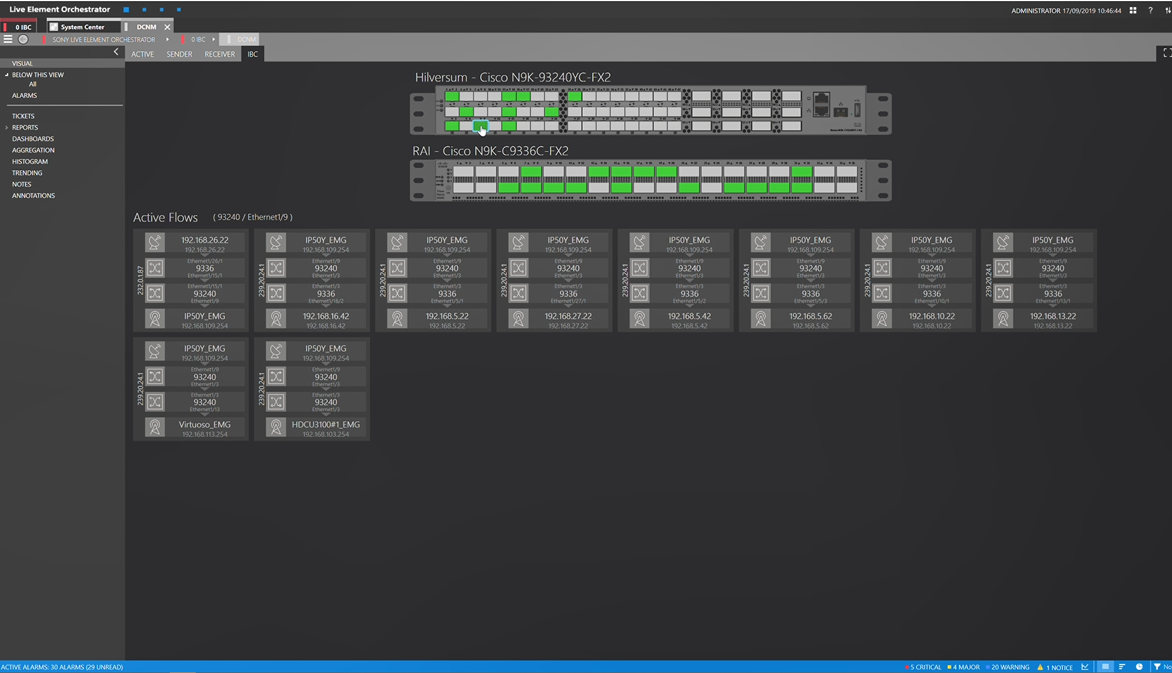Select the 192.168.16.42 receiver label
Screen dimensions: 1172x673
326,316
